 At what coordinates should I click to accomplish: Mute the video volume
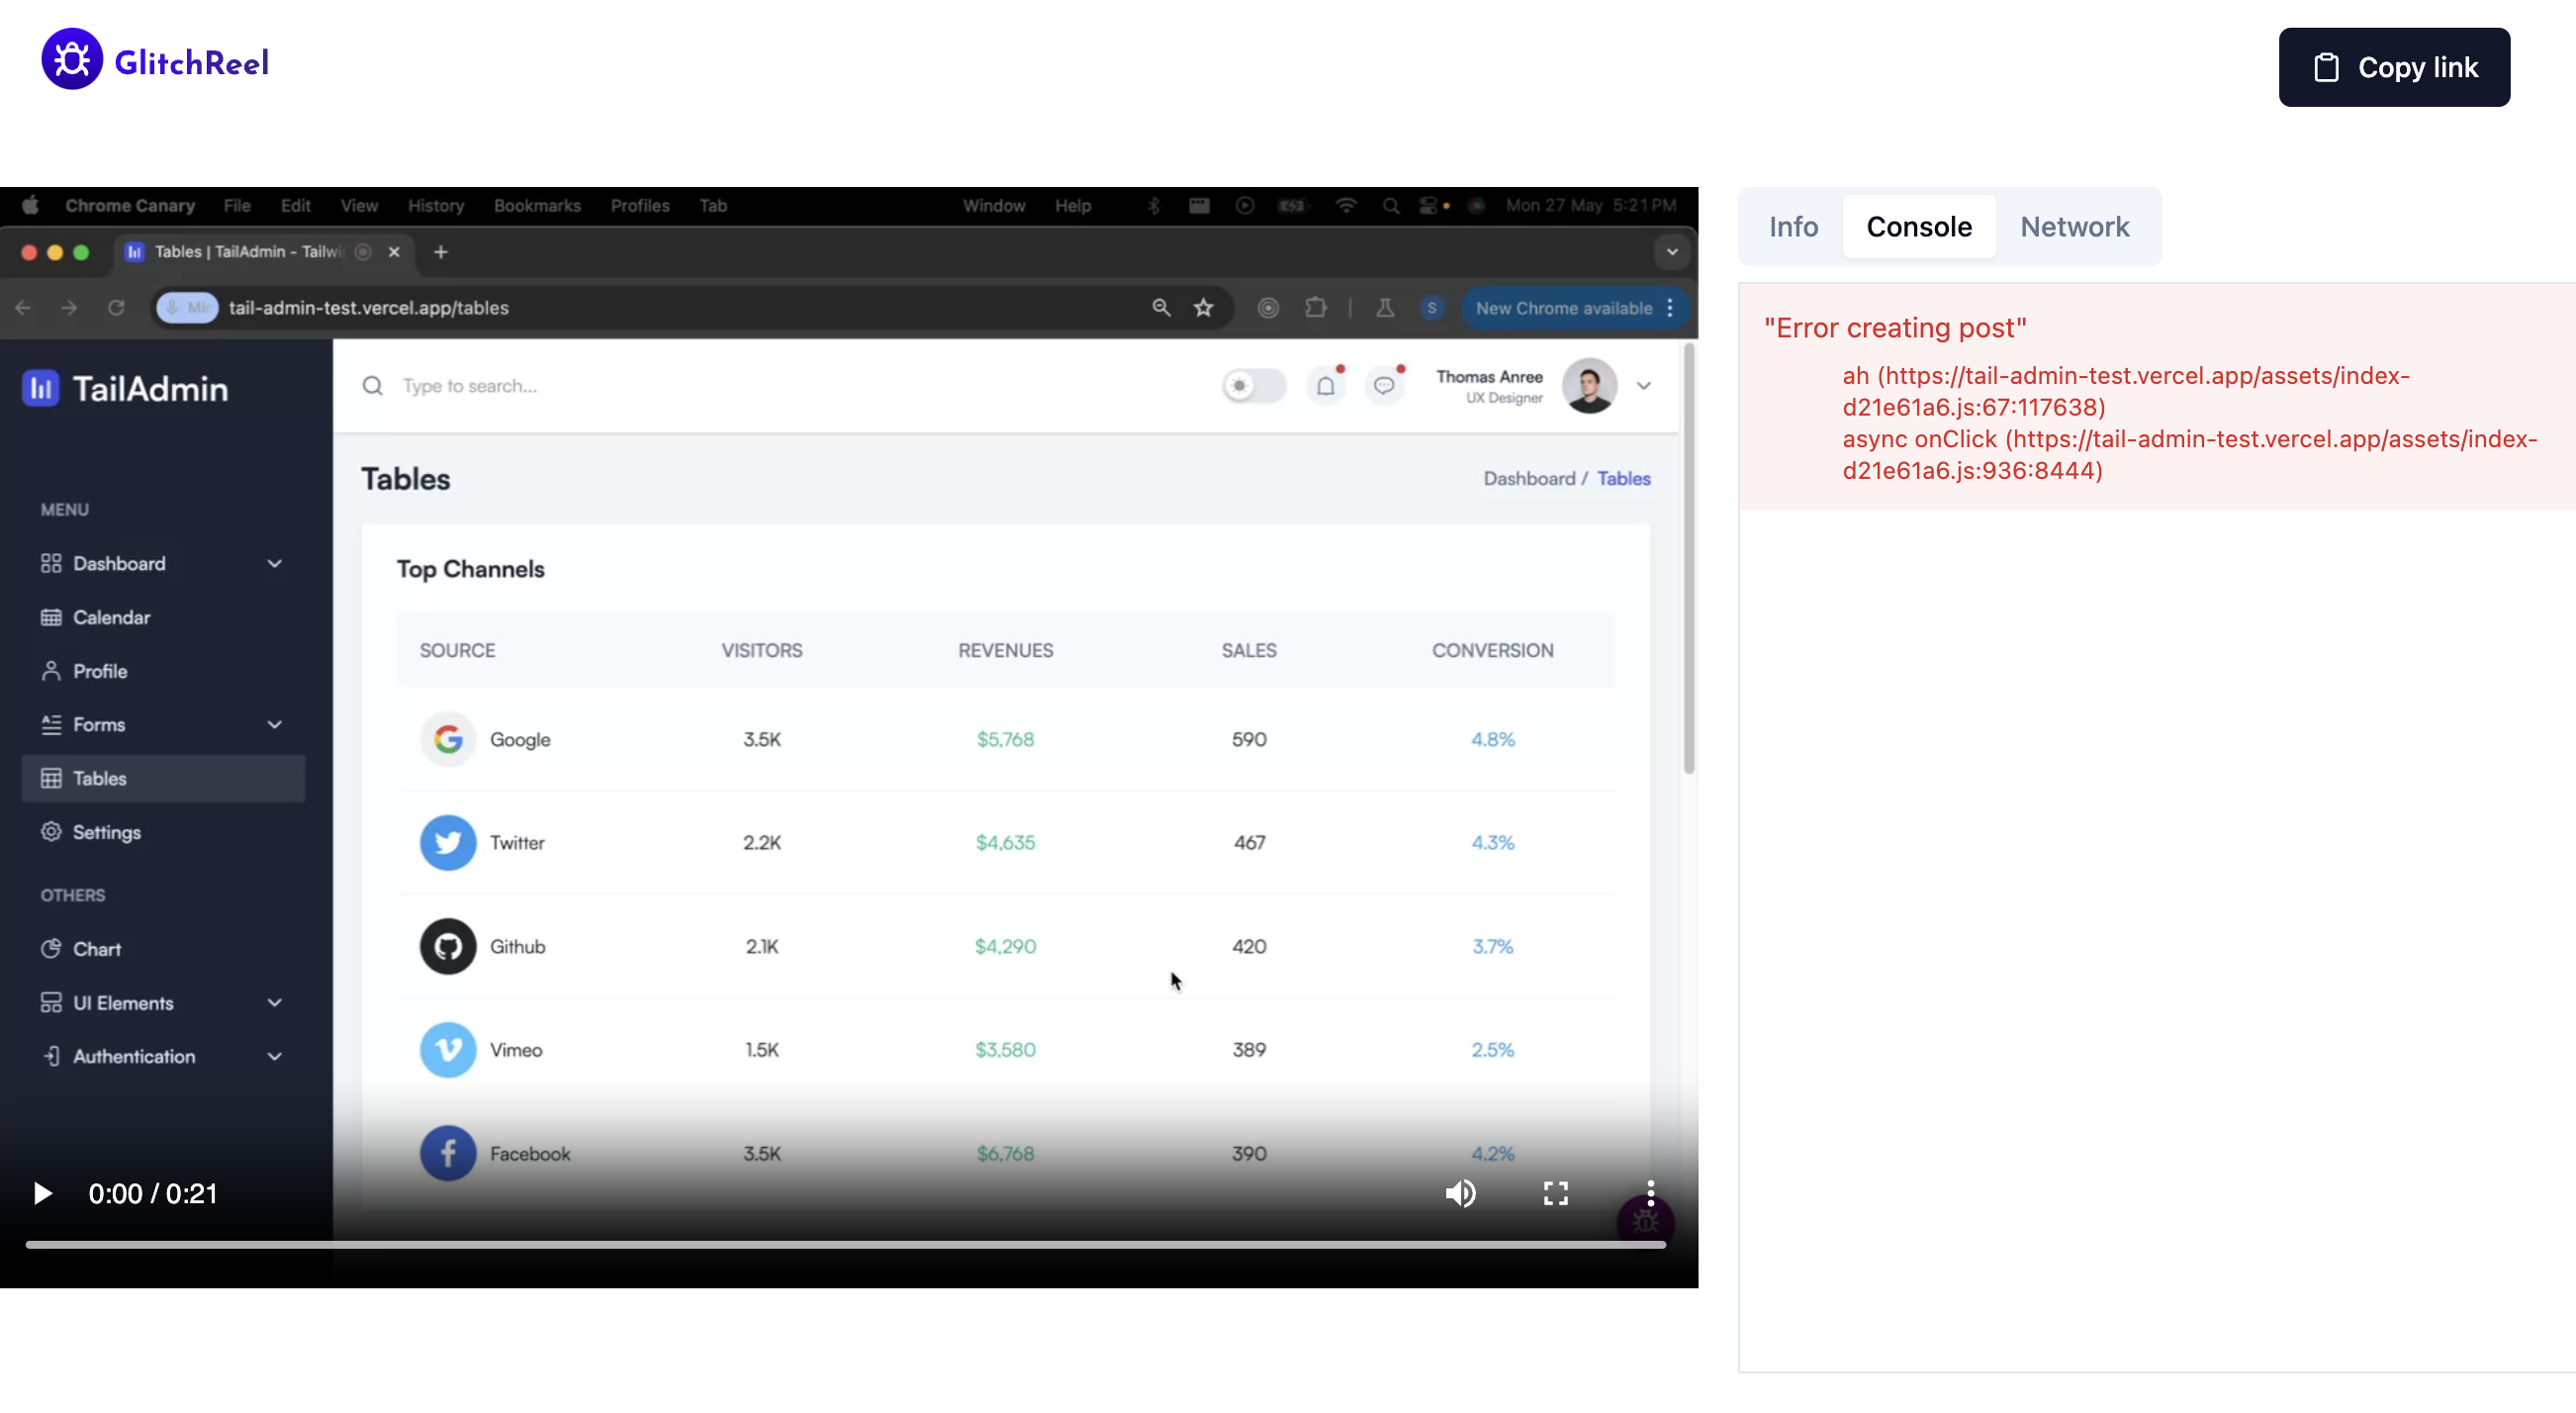(x=1461, y=1193)
